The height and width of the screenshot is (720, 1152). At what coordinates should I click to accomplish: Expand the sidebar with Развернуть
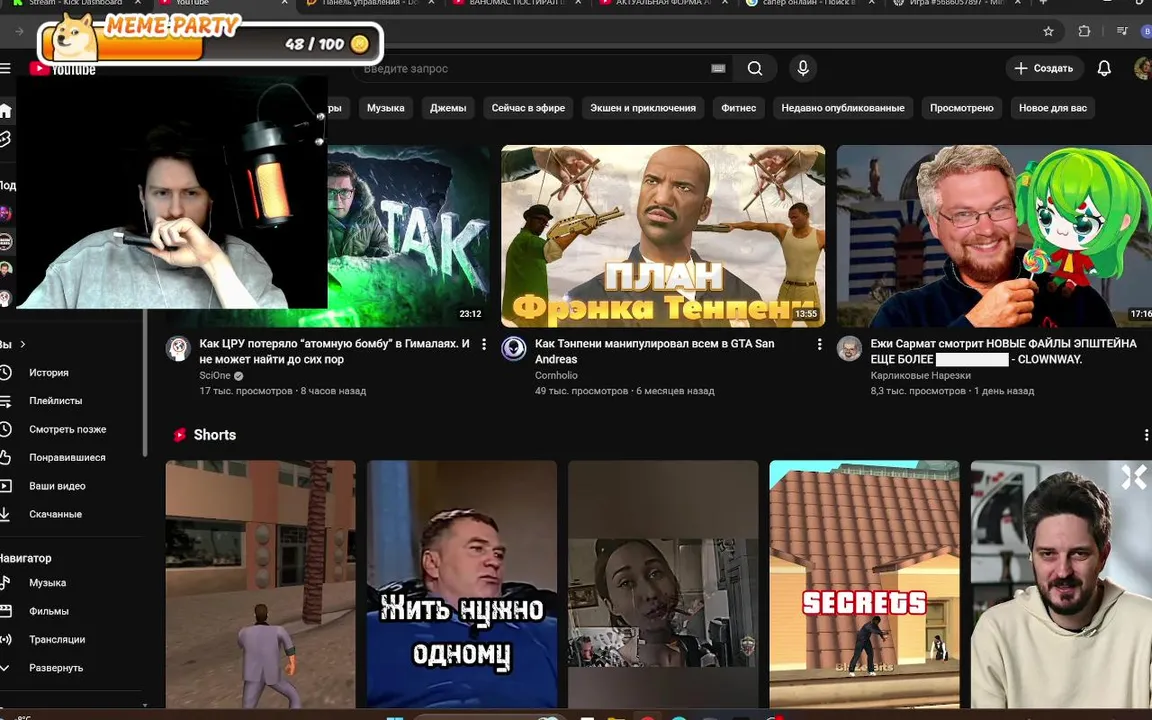click(x=56, y=668)
